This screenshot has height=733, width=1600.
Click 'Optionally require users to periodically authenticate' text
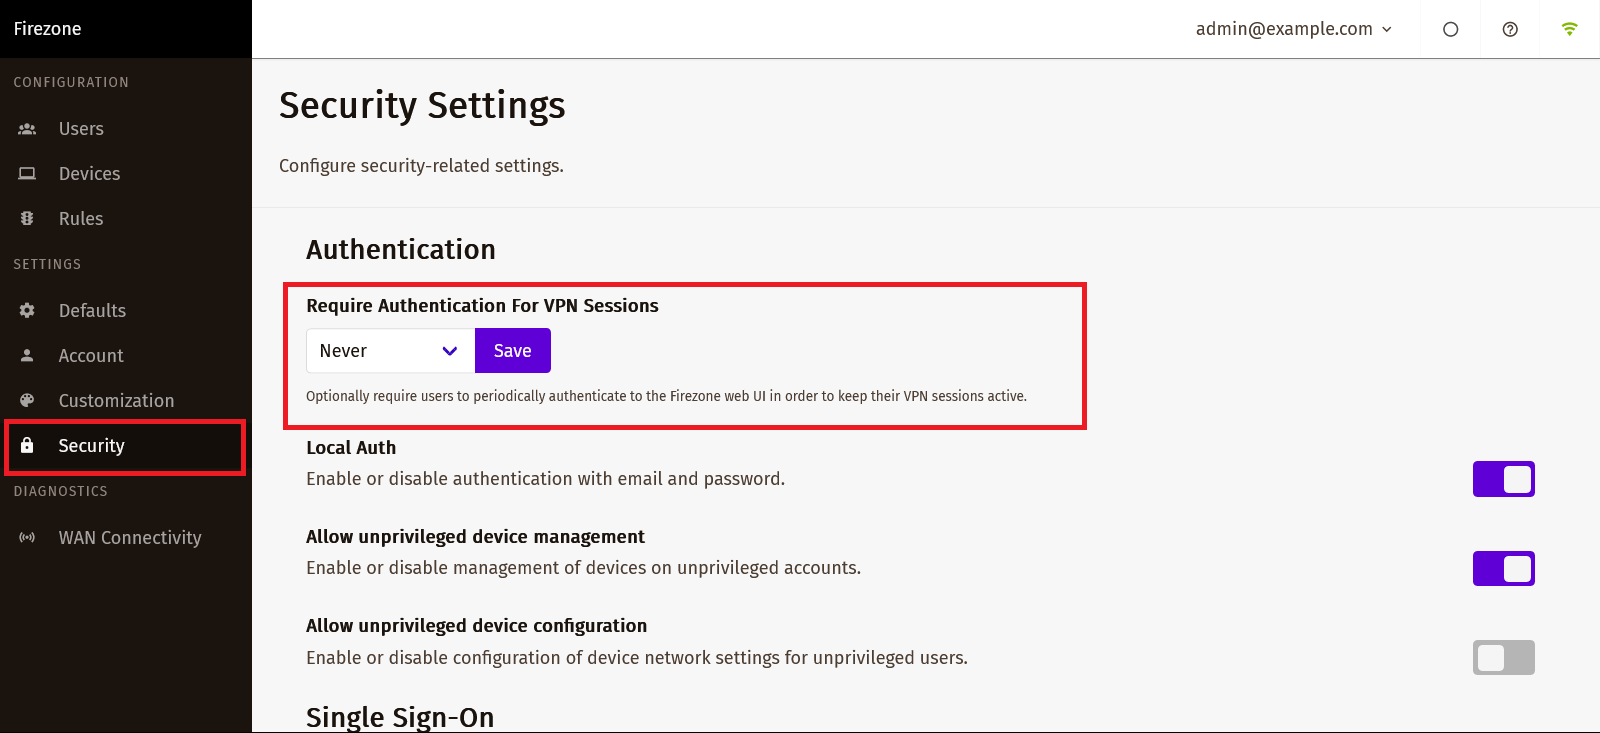point(666,396)
